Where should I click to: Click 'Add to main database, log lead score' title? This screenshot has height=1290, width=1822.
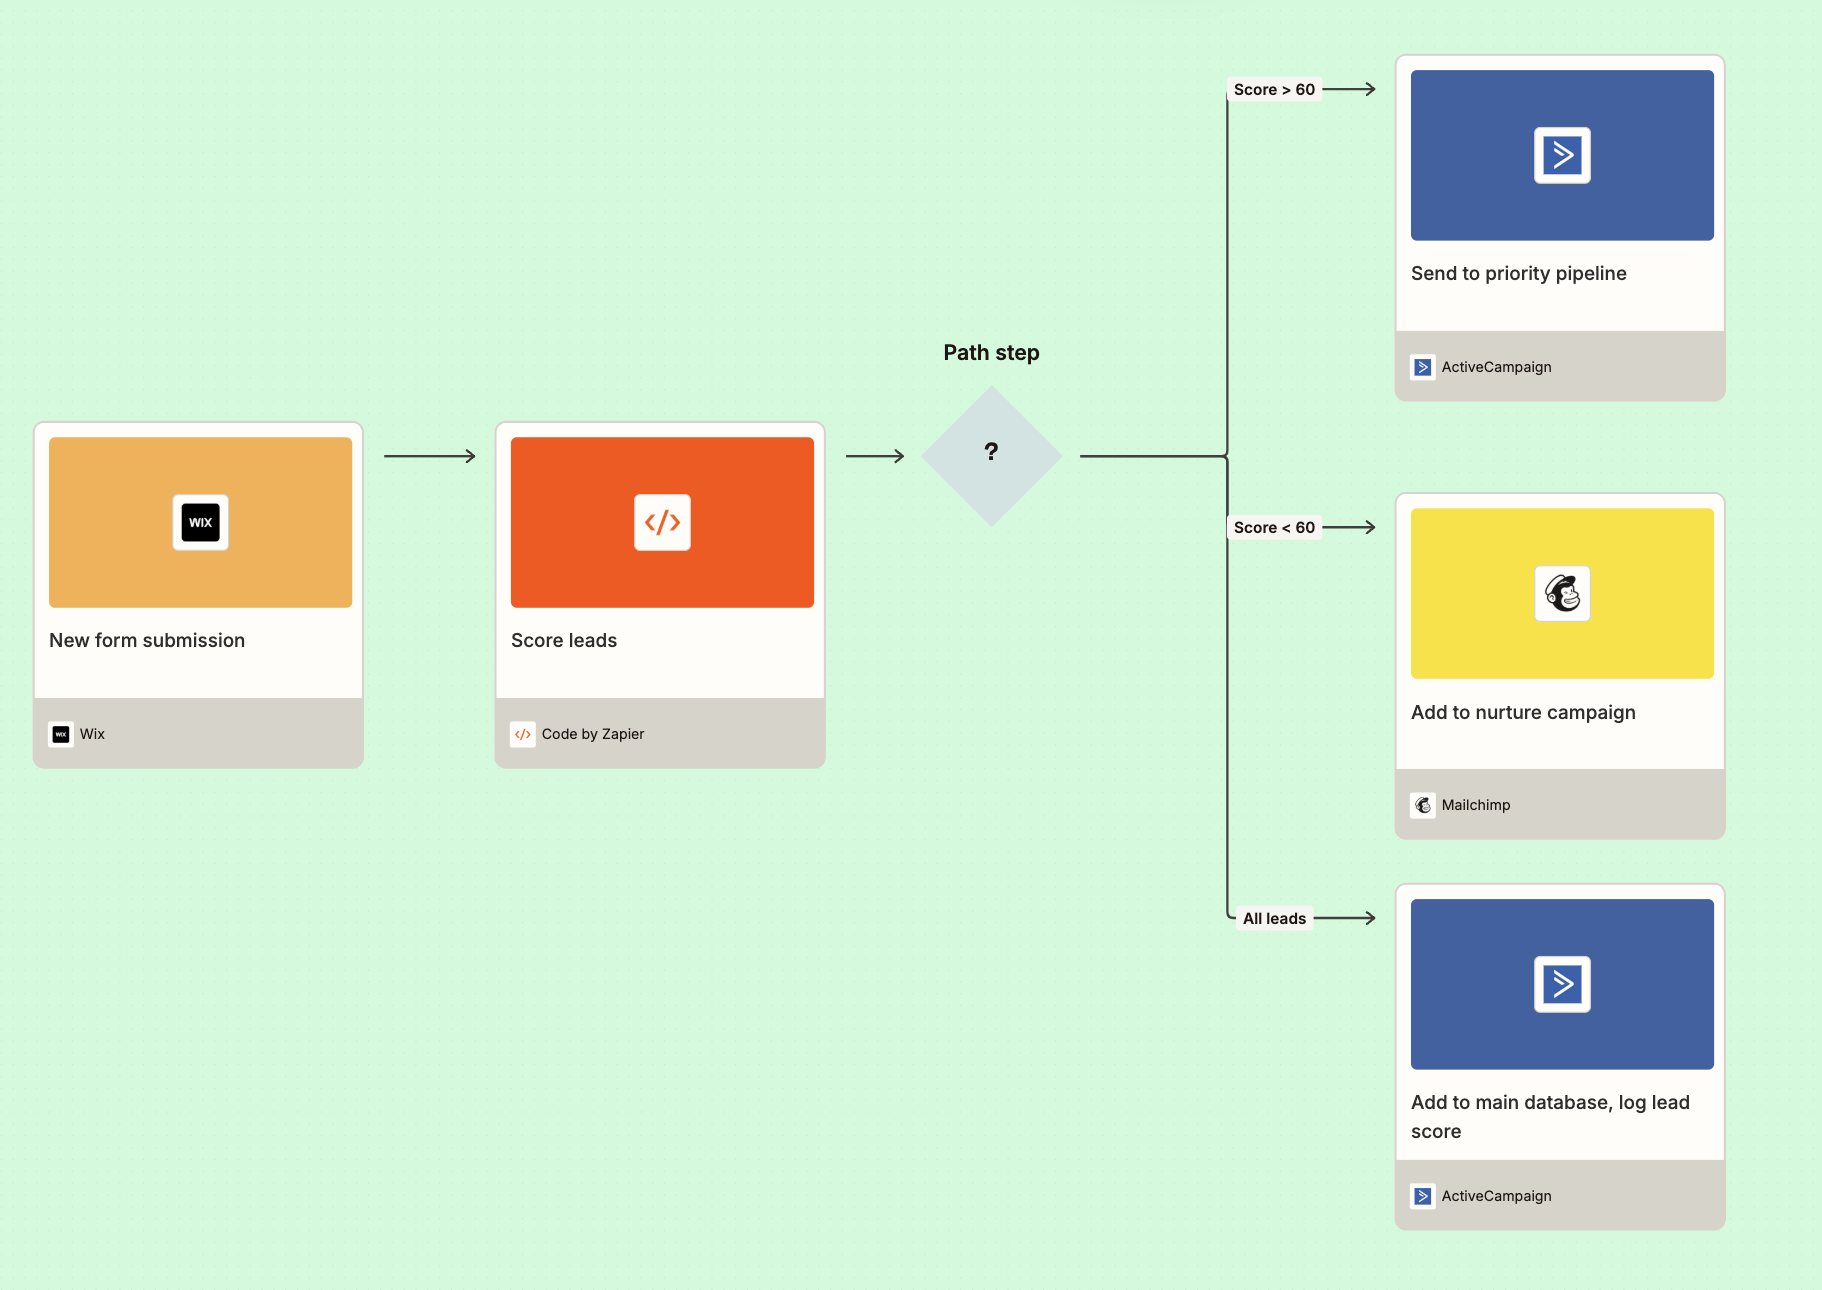point(1550,1117)
